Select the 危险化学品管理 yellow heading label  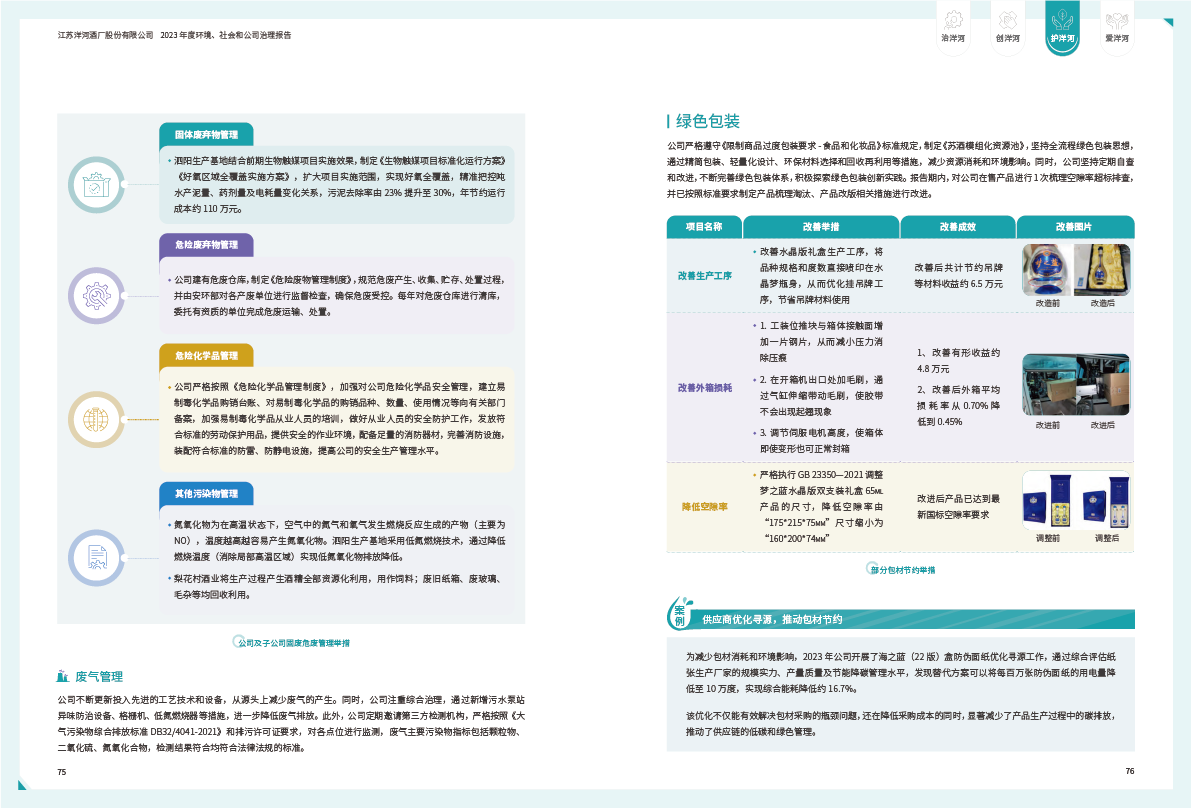(206, 356)
